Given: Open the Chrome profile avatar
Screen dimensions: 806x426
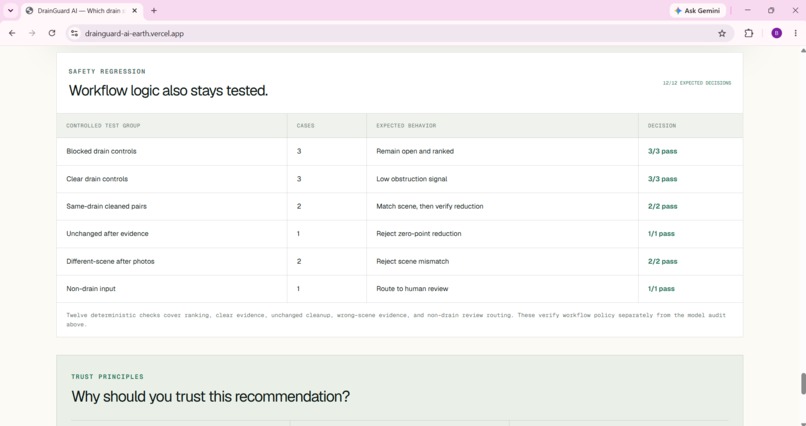Looking at the screenshot, I should click(777, 33).
